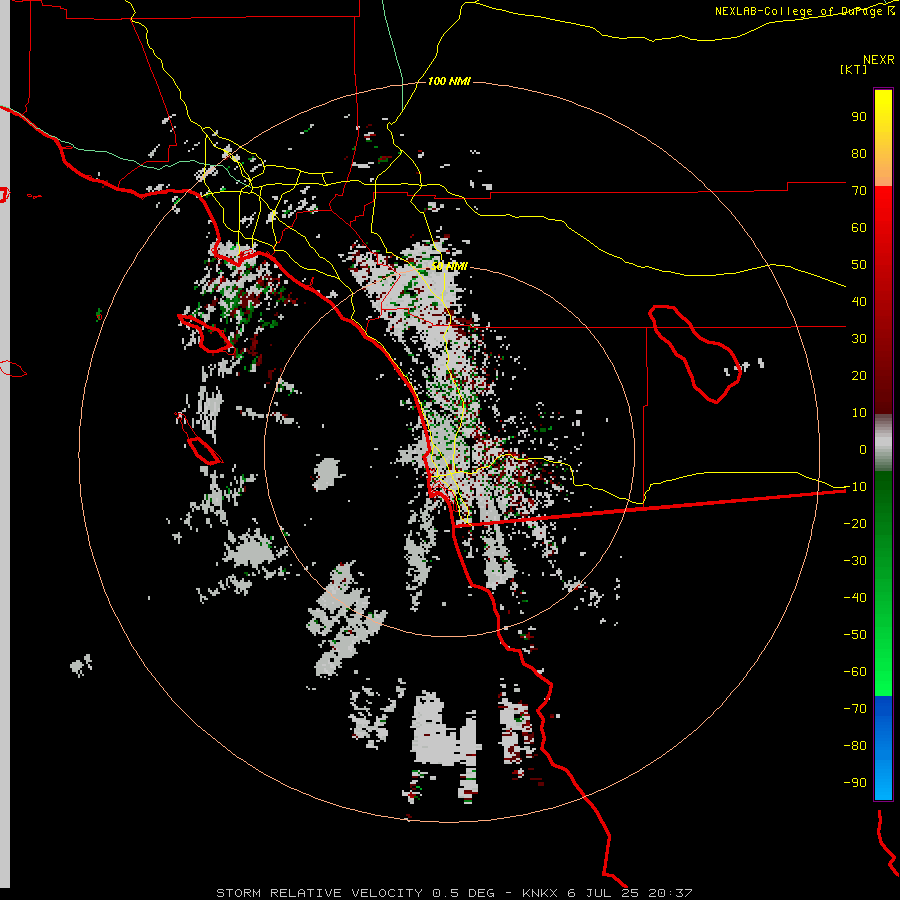
Task: Click the 50 value on the velocity scale
Action: coord(859,265)
